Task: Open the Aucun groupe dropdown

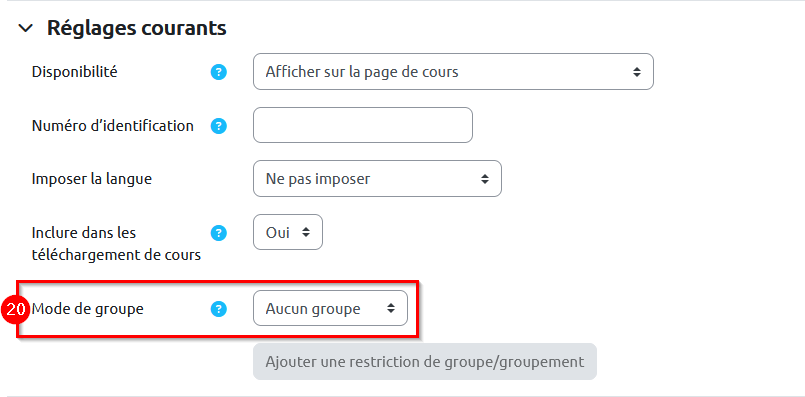Action: pyautogui.click(x=330, y=308)
